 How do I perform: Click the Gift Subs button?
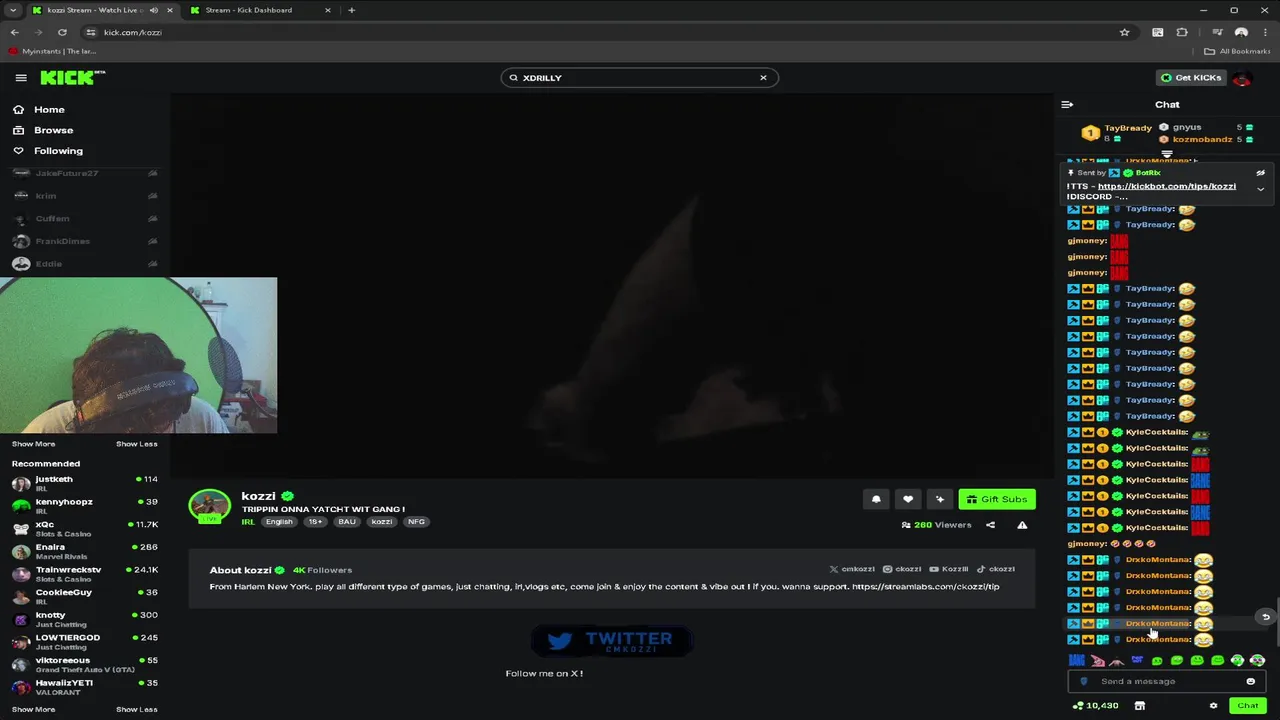coord(997,499)
